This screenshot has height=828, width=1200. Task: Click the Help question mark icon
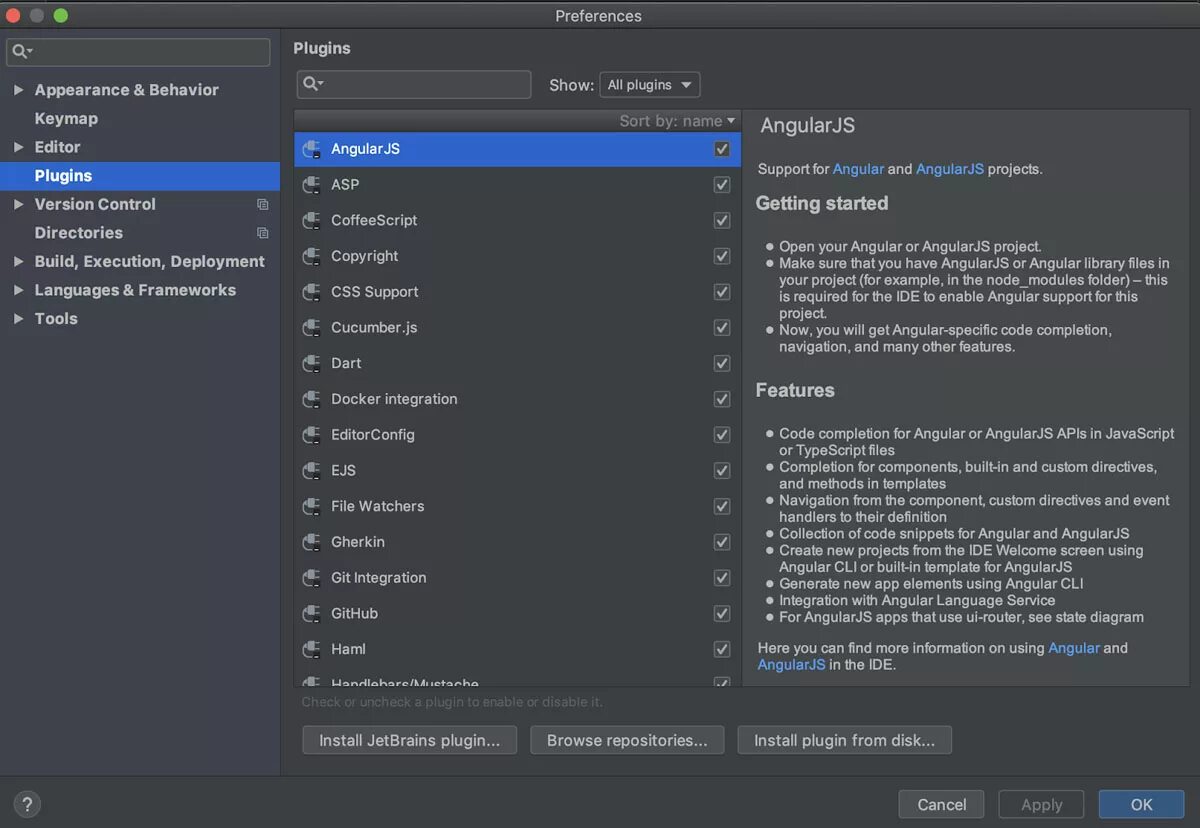click(x=27, y=804)
